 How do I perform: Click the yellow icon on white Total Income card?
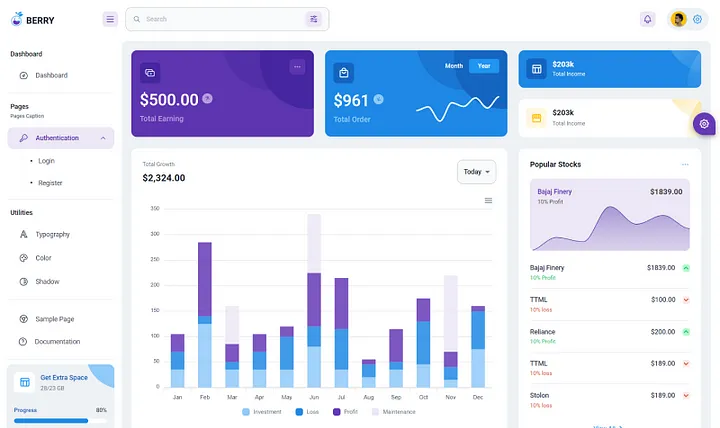(536, 118)
